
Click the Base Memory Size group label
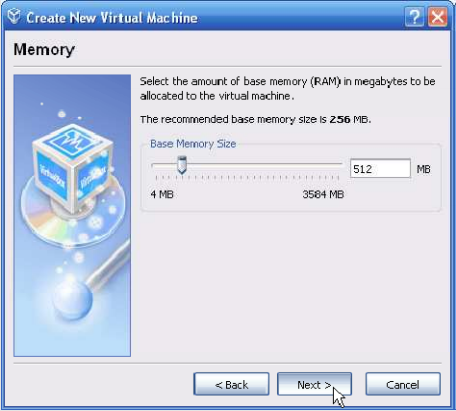point(193,144)
